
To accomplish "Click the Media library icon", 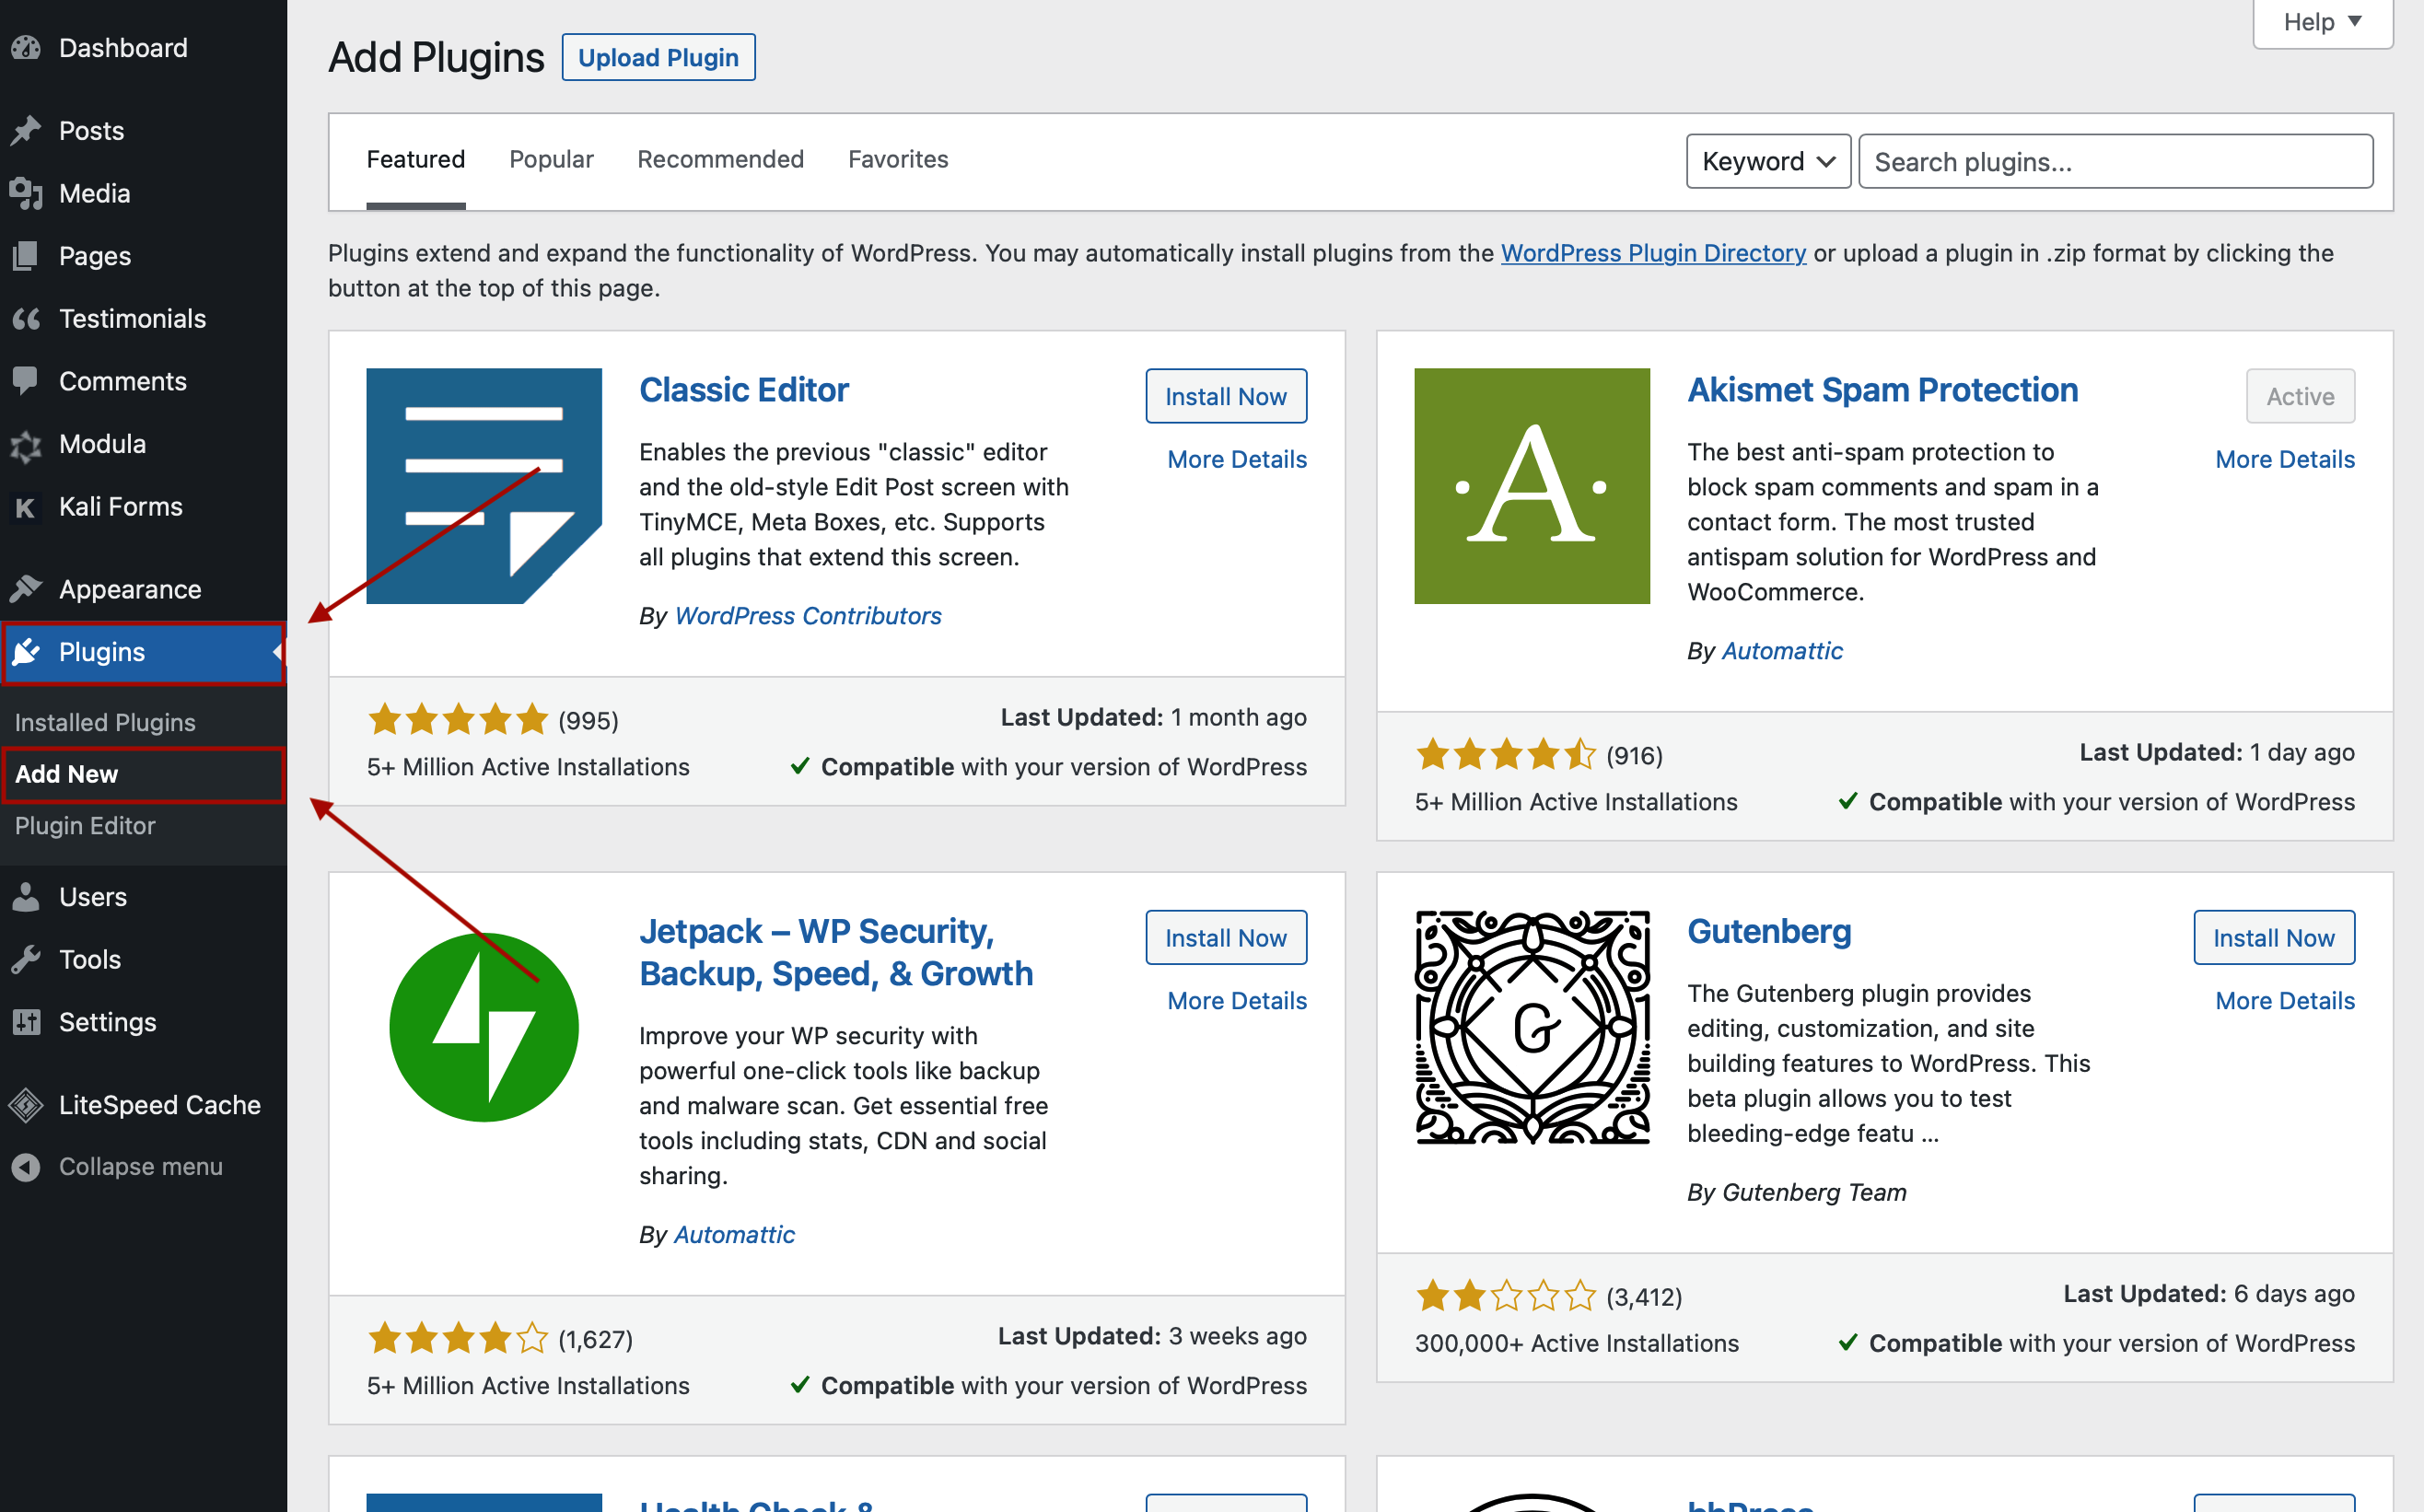I will pos(26,193).
